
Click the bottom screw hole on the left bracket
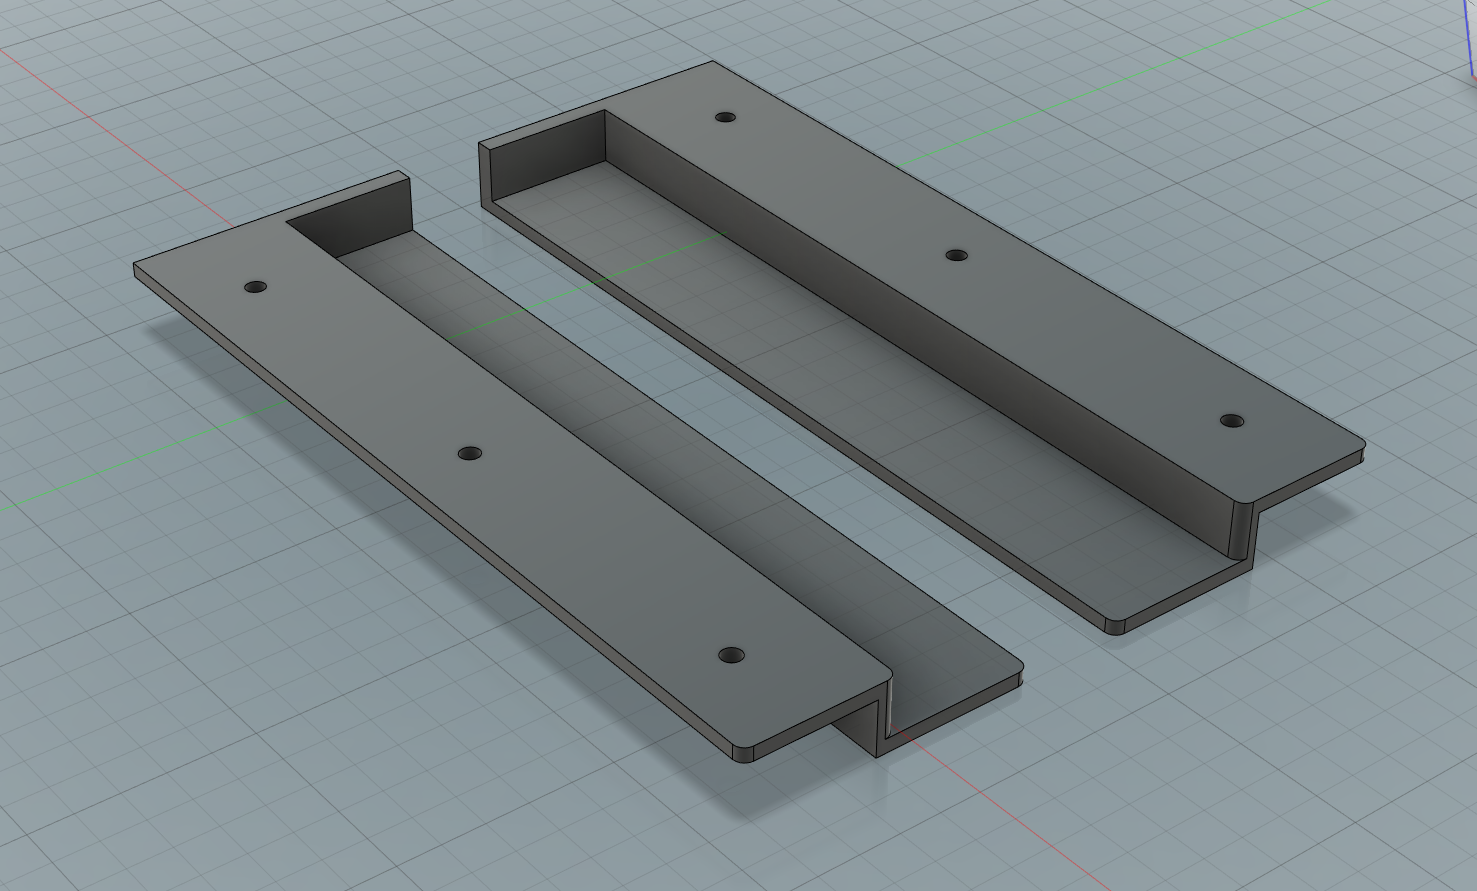(x=732, y=655)
